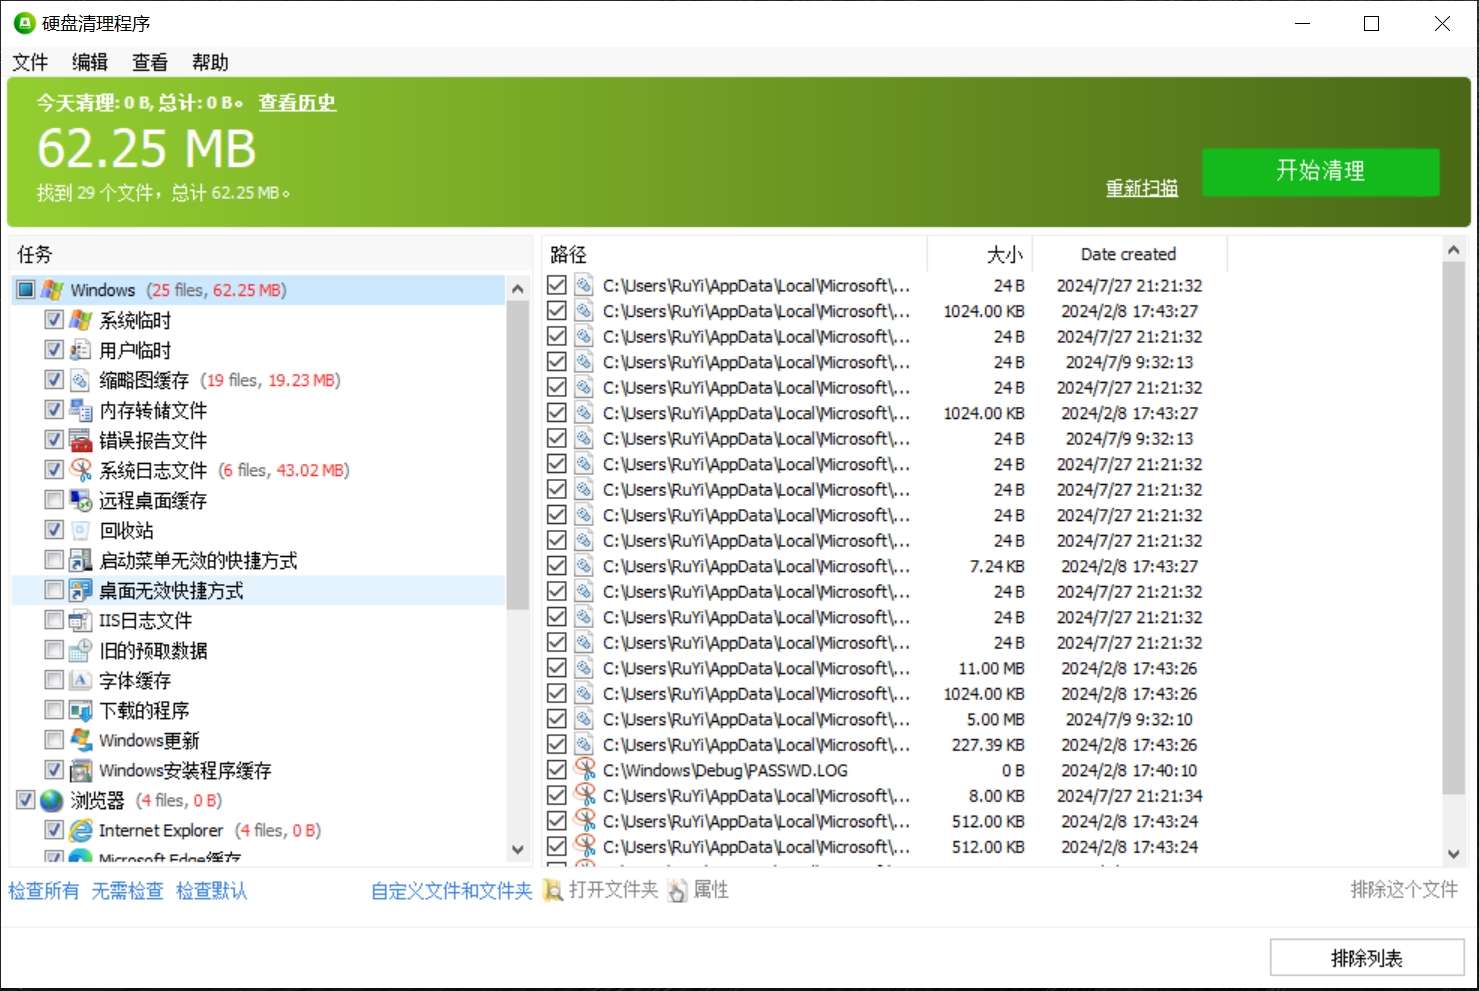This screenshot has width=1479, height=991.
Task: Open the 帮助 menu
Action: [209, 62]
